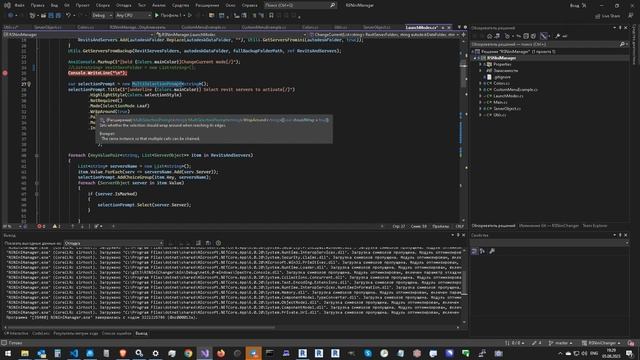Image resolution: width=640 pixels, height=360 pixels.
Task: Click the Live Share button
Action: 608,16
